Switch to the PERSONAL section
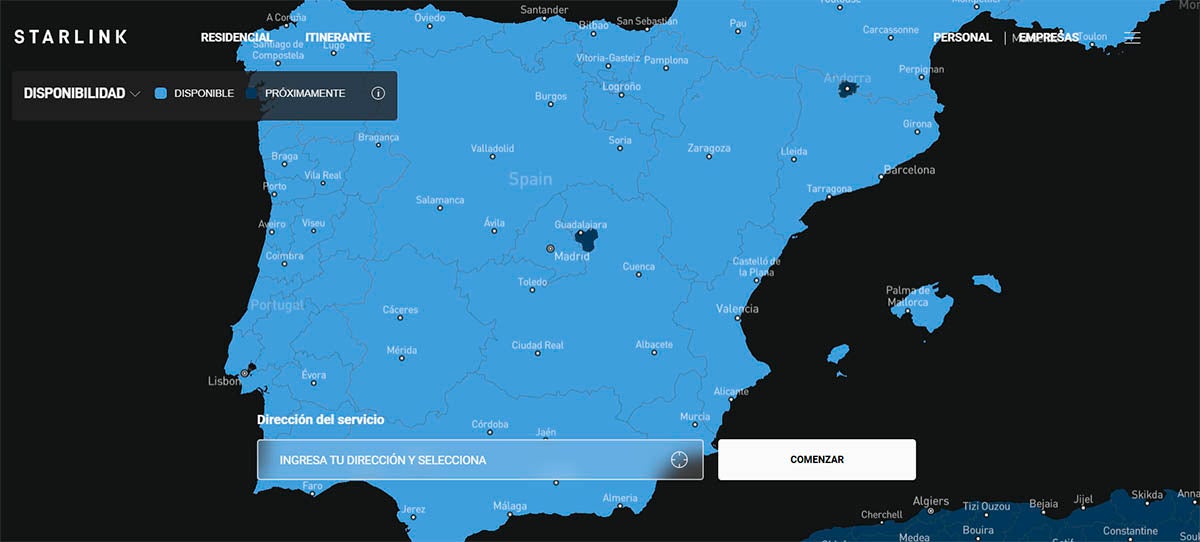This screenshot has height=542, width=1200. pyautogui.click(x=962, y=37)
